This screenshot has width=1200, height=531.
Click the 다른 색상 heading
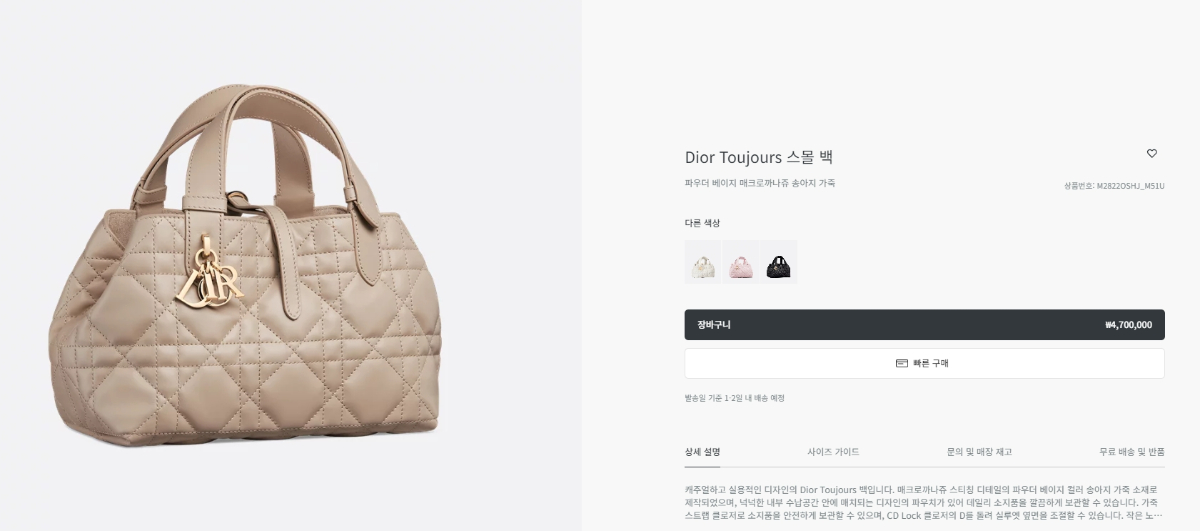(x=702, y=223)
